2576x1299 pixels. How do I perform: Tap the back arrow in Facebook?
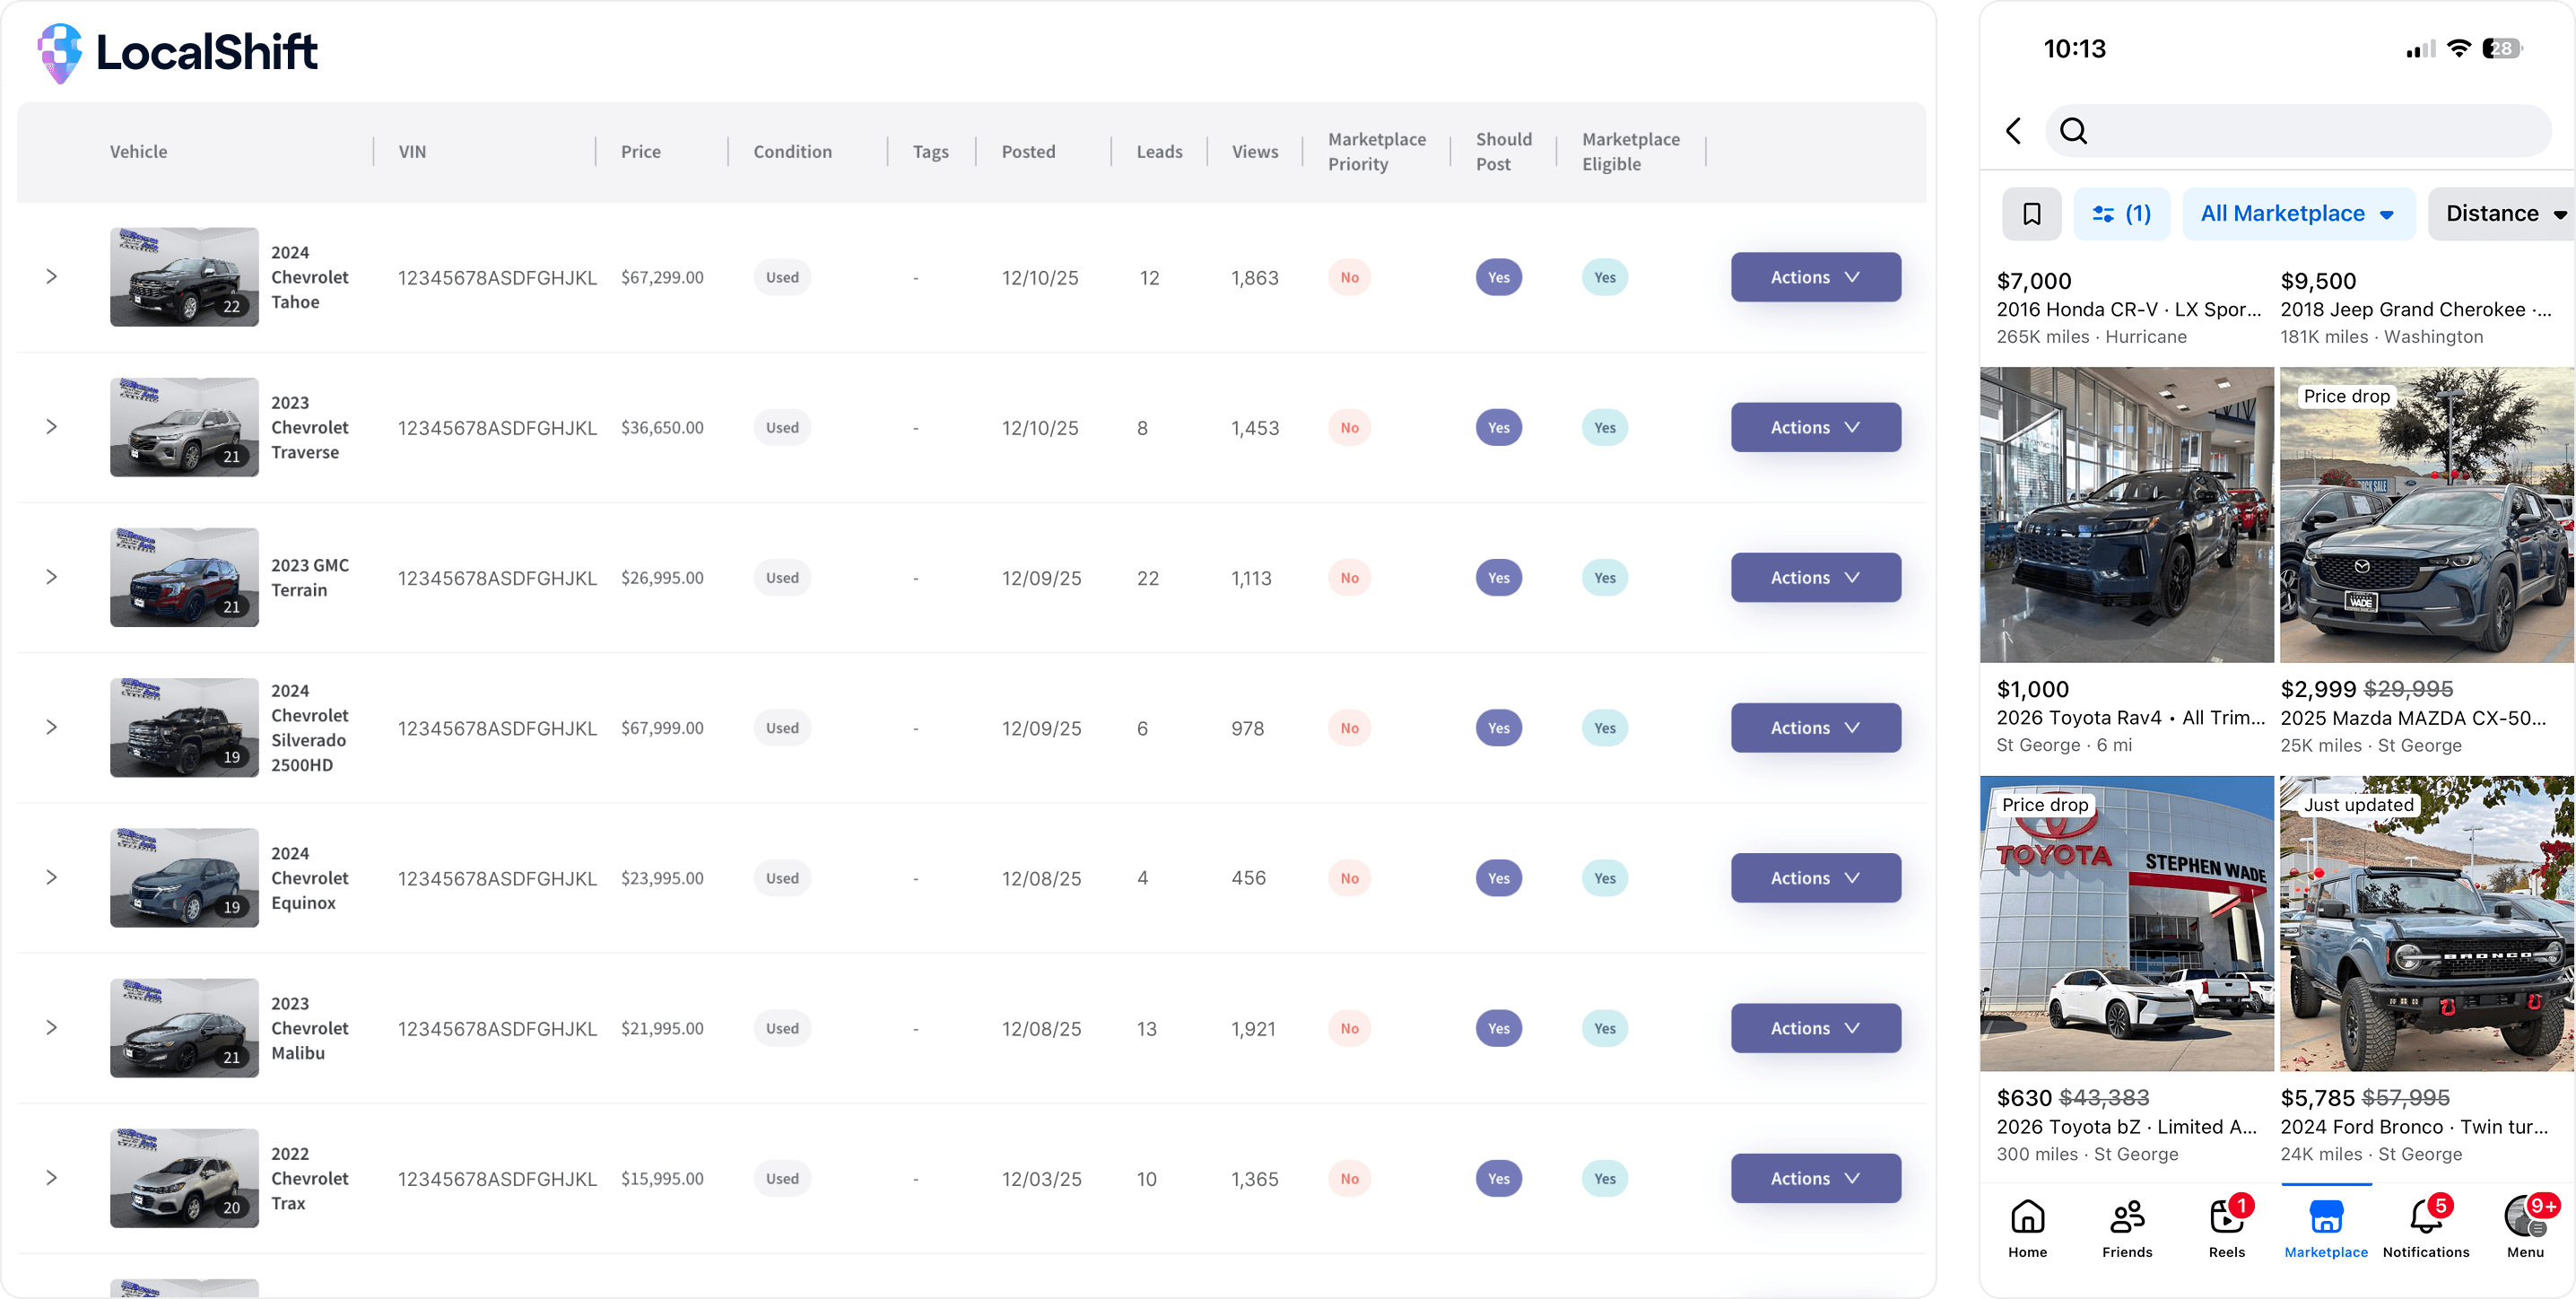(x=2014, y=131)
